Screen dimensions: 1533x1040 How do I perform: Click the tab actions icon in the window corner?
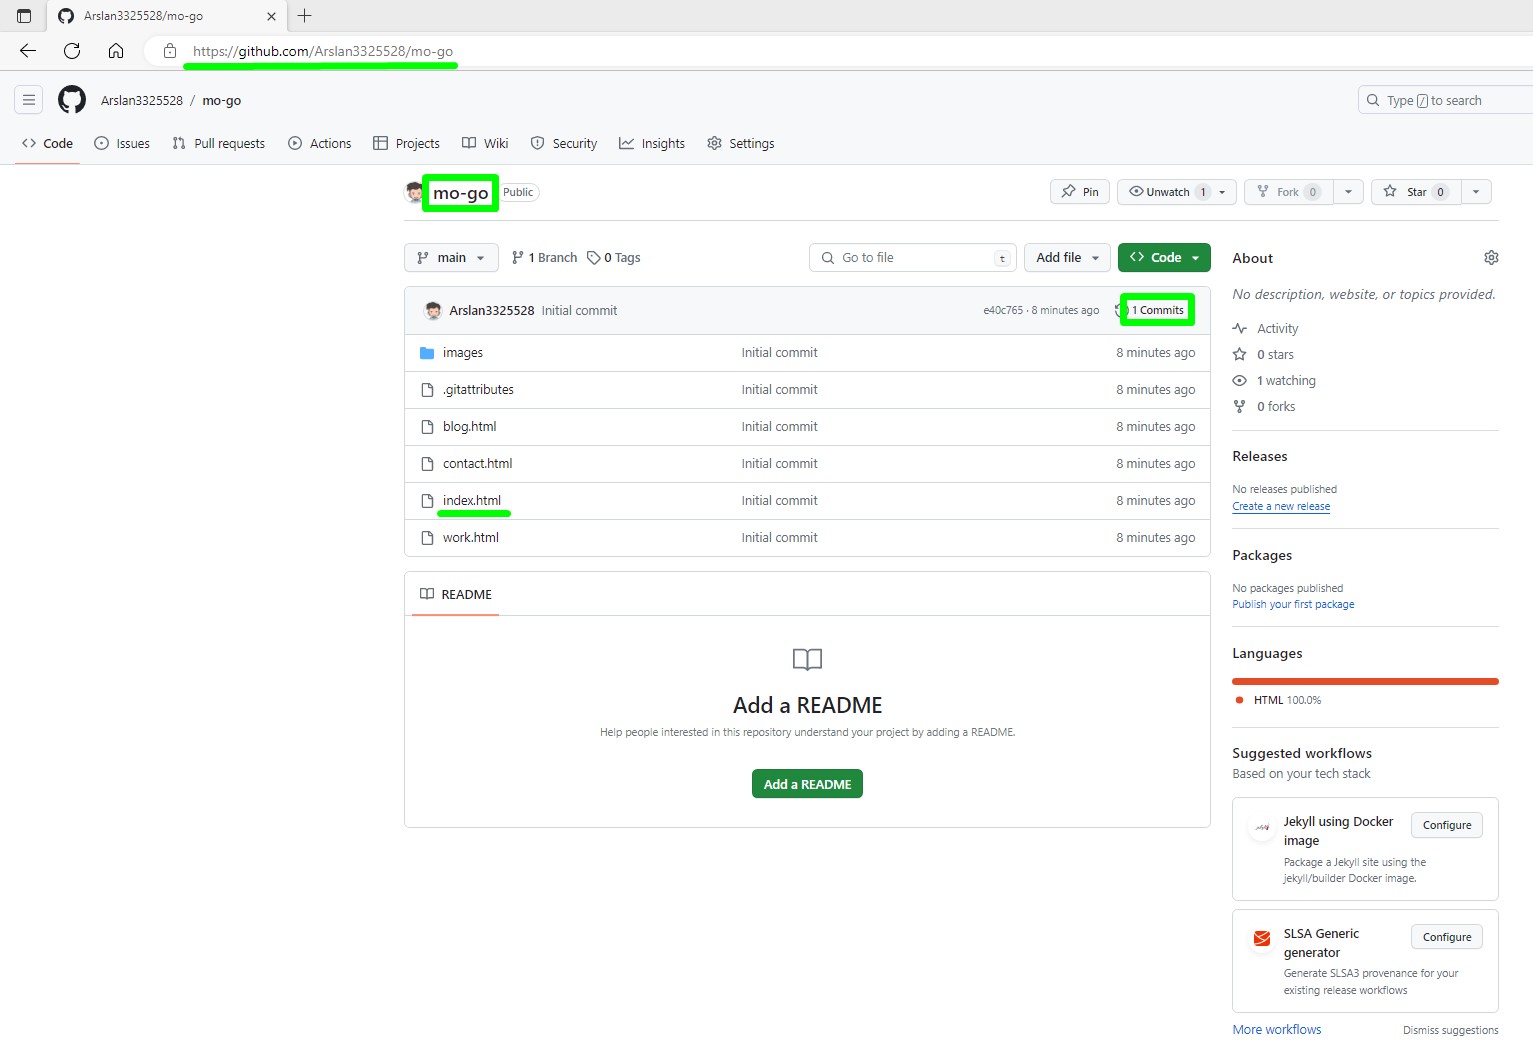(x=24, y=16)
